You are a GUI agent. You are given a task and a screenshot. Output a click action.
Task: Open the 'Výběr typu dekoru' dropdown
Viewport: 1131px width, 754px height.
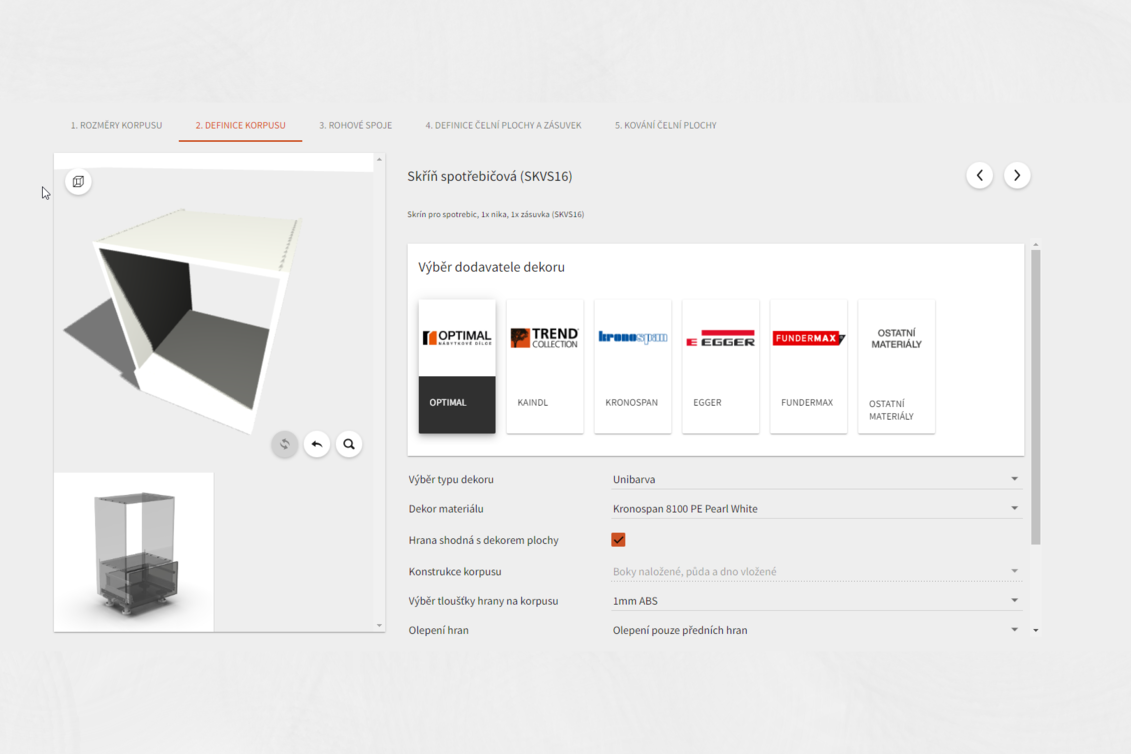[x=815, y=480]
